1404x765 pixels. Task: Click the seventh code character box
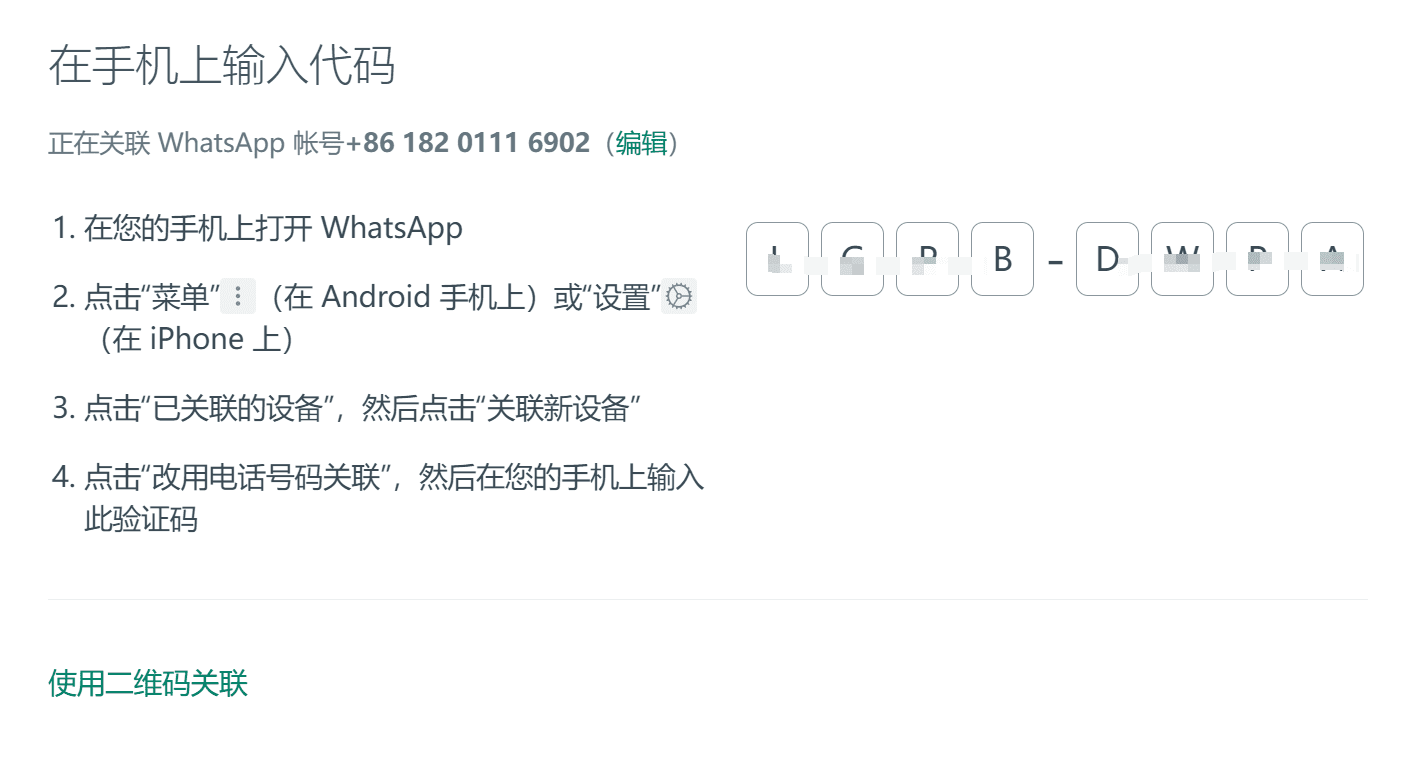1257,259
